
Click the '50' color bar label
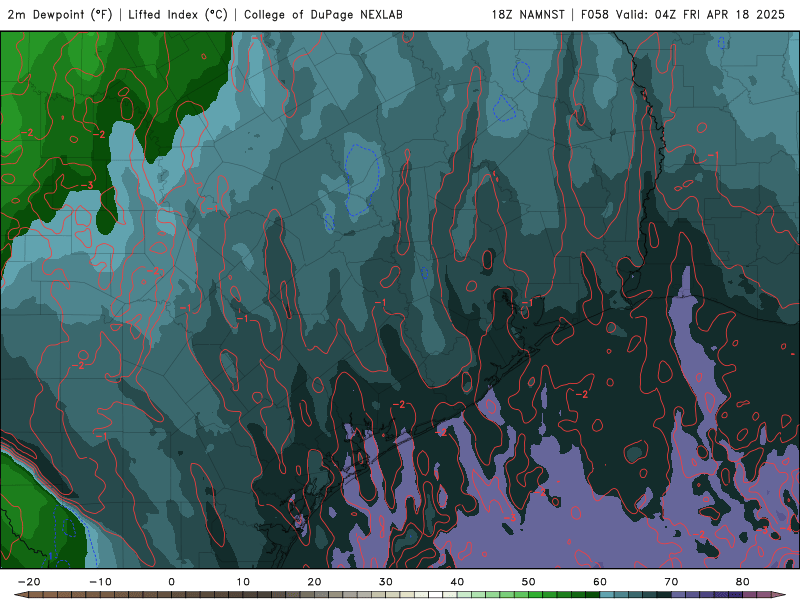[x=529, y=582]
